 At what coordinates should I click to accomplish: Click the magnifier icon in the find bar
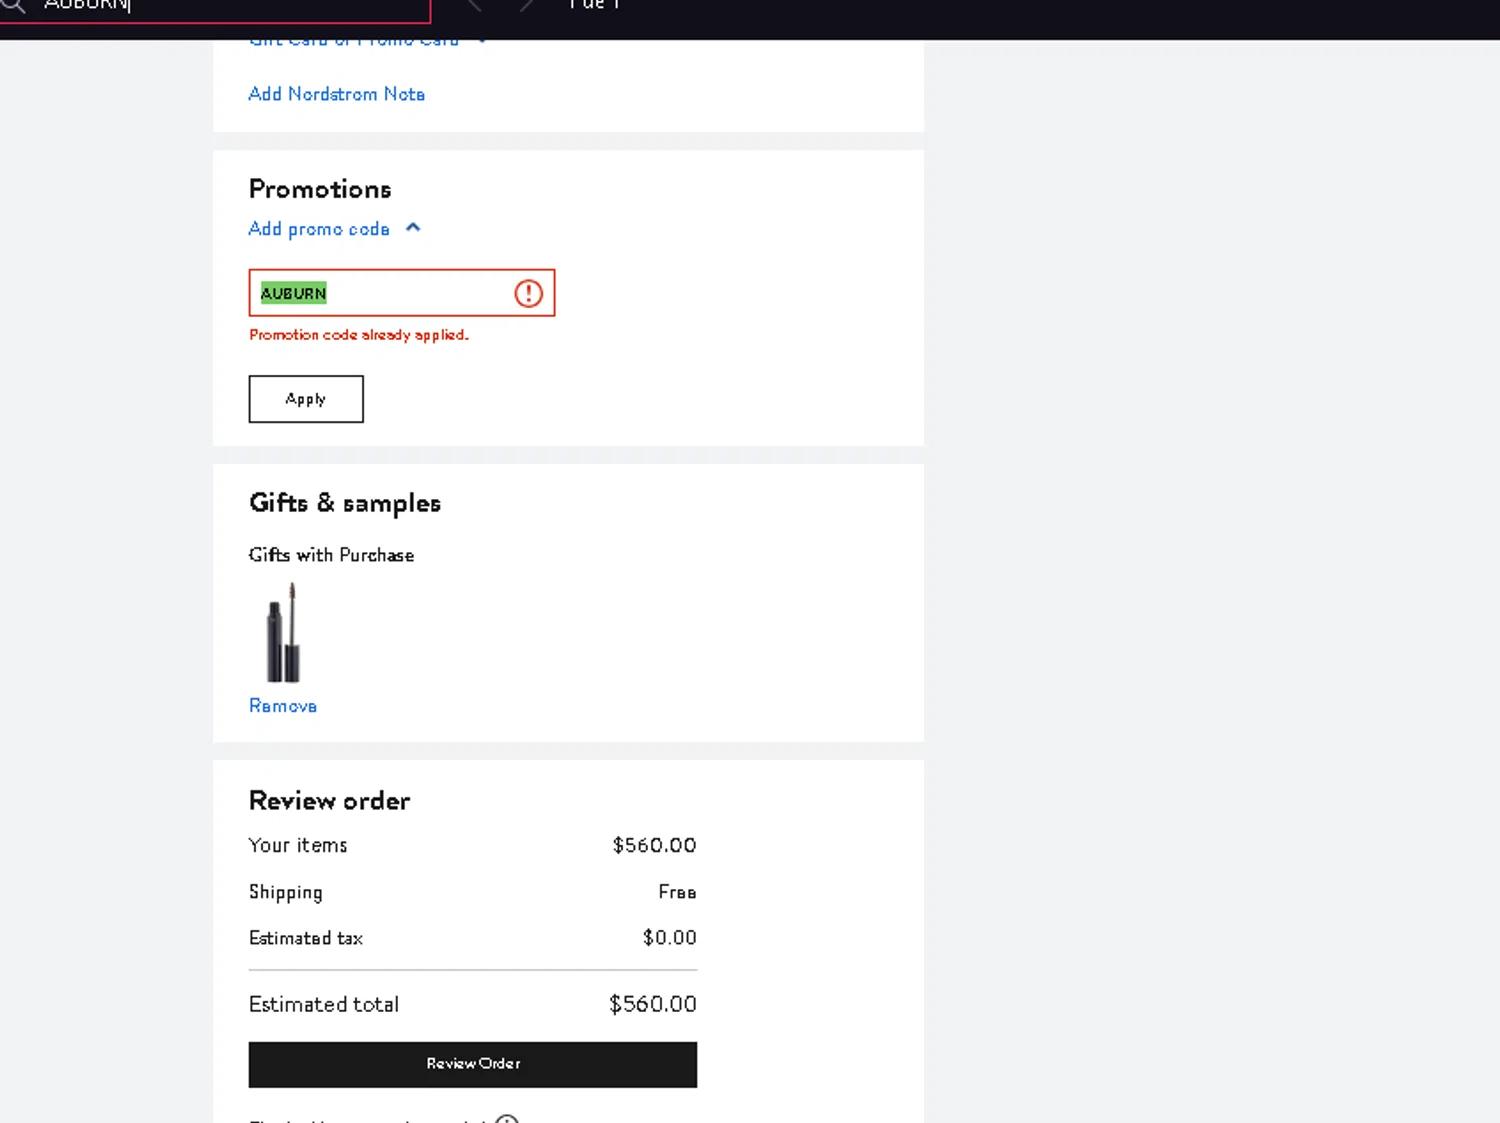pyautogui.click(x=12, y=5)
